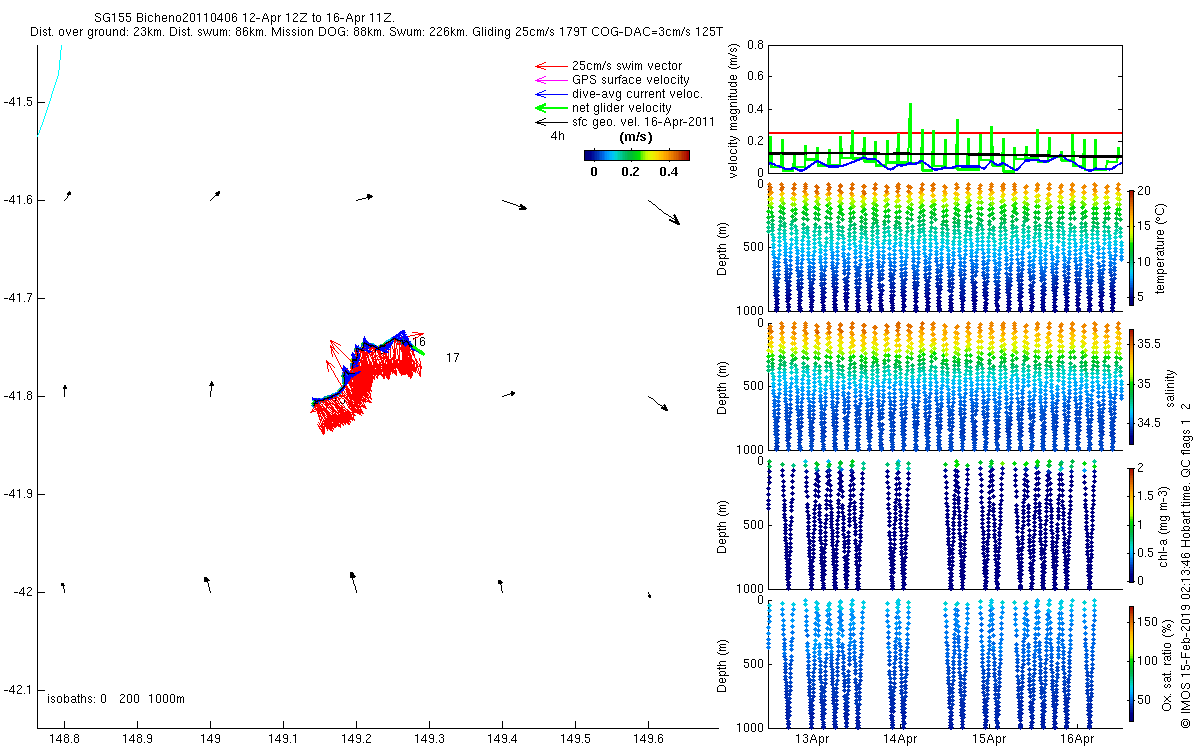The height and width of the screenshot is (750, 1200).
Task: Click the 'Depth (m)' label of the salinity panel
Action: pos(723,386)
